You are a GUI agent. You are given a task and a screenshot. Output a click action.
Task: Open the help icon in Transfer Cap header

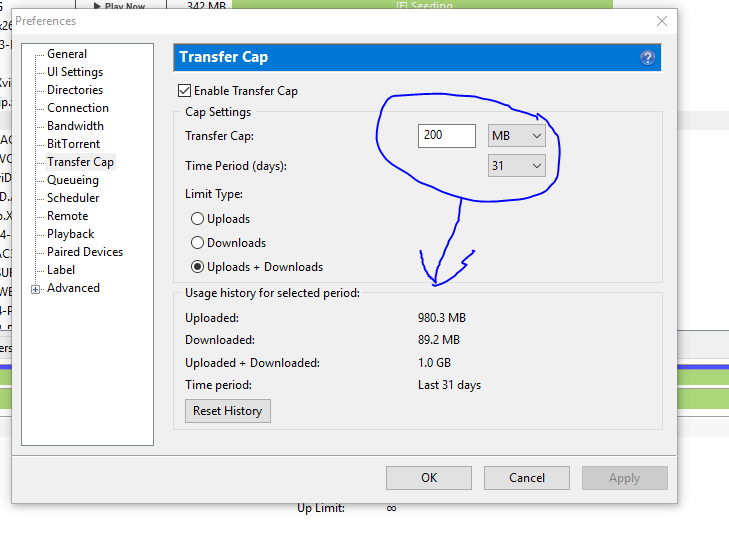647,58
